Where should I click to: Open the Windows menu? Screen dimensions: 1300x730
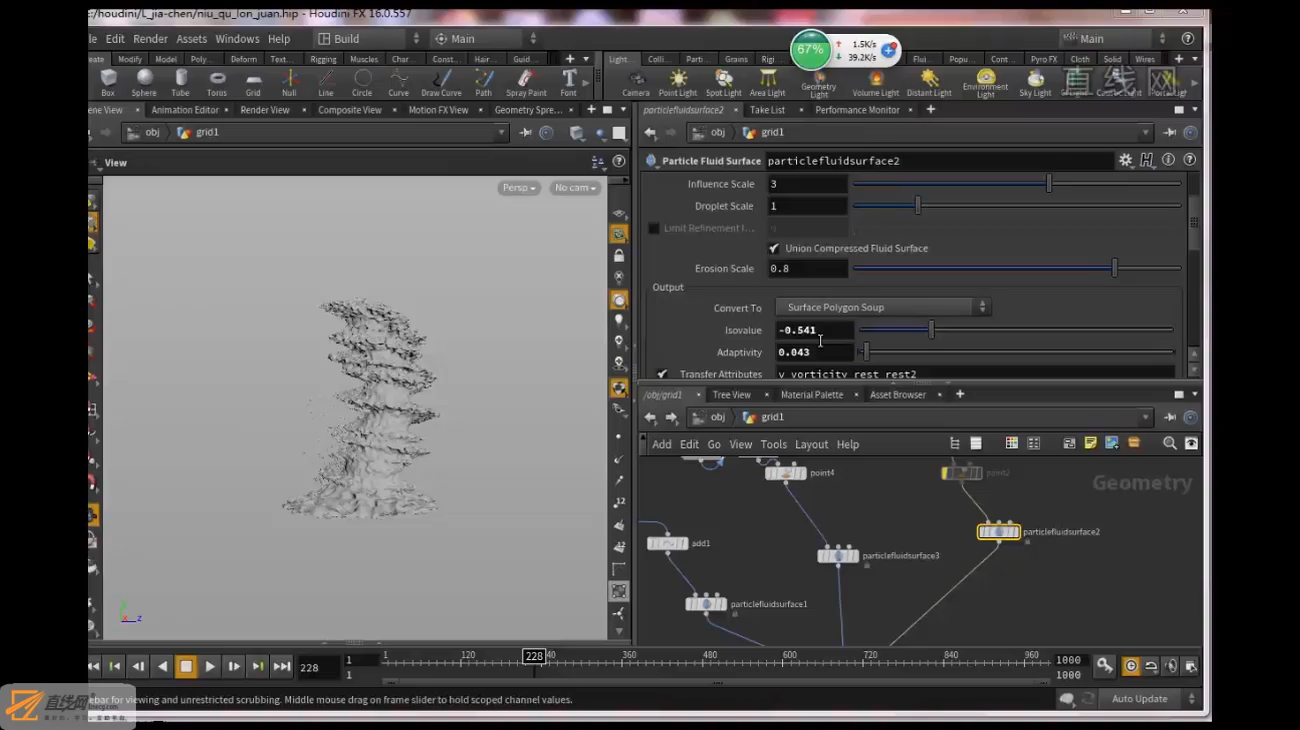237,39
